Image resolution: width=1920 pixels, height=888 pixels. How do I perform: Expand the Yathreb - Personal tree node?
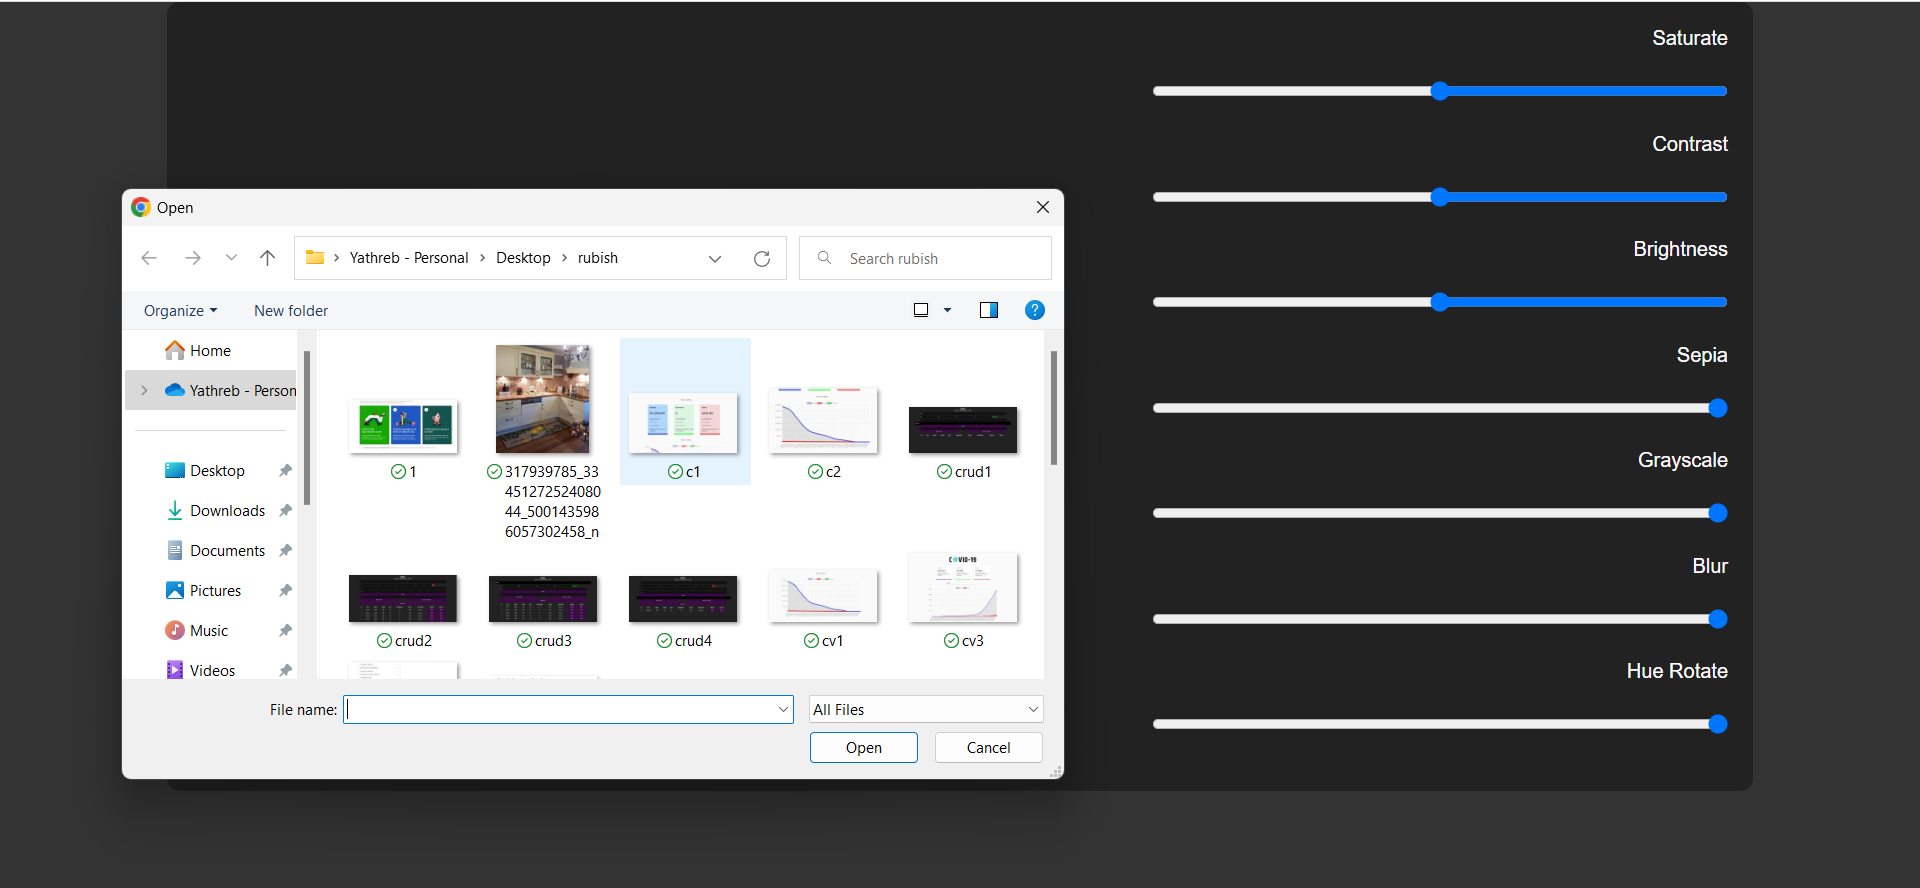144,390
